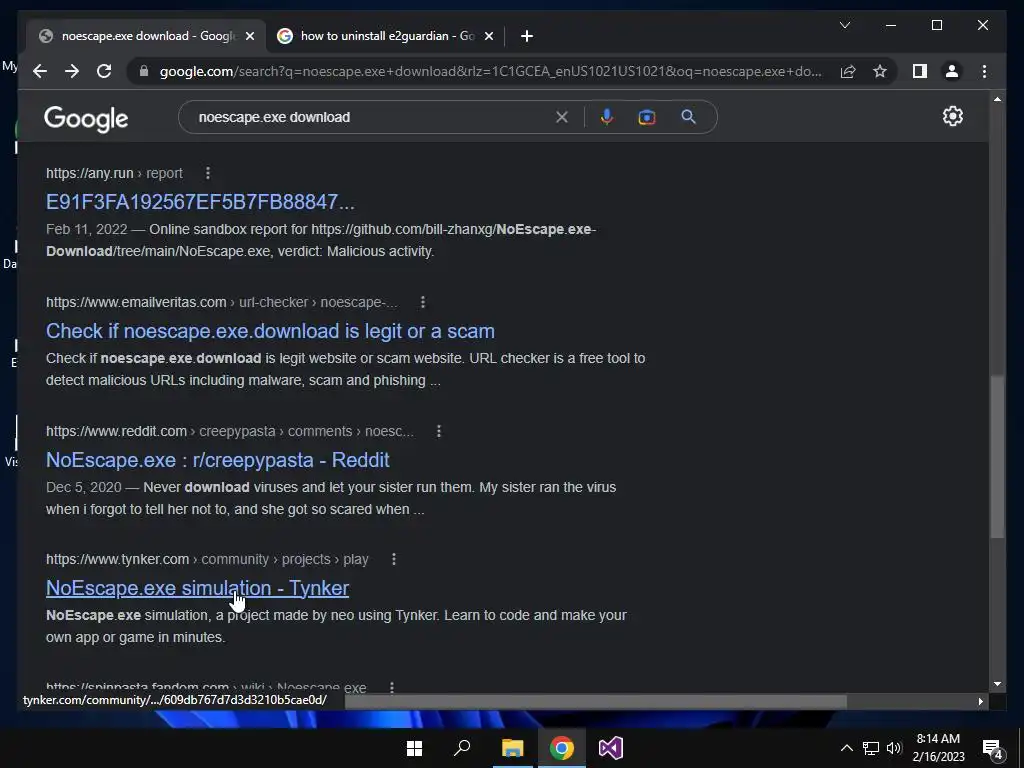Go to the Google logo homepage
The image size is (1024, 768).
coord(86,119)
